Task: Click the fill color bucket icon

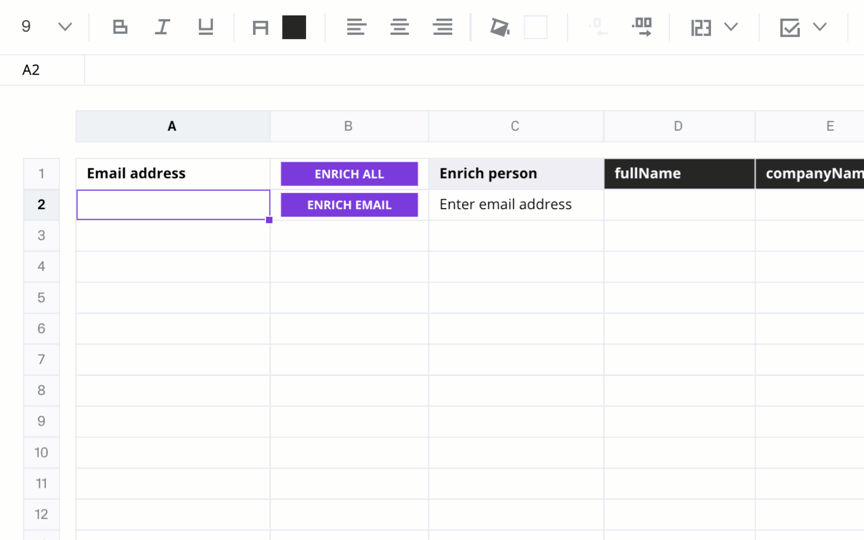Action: click(x=500, y=27)
